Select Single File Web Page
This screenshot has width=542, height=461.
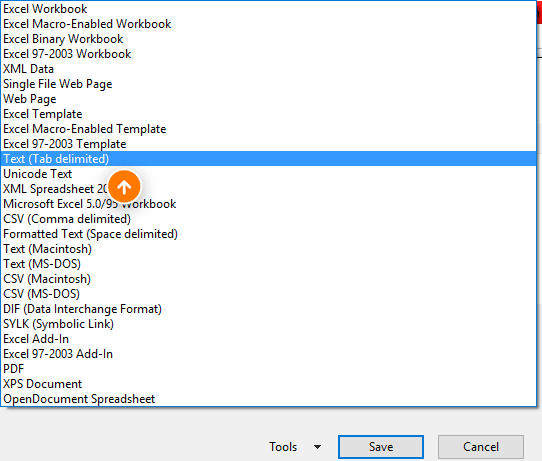coord(268,84)
